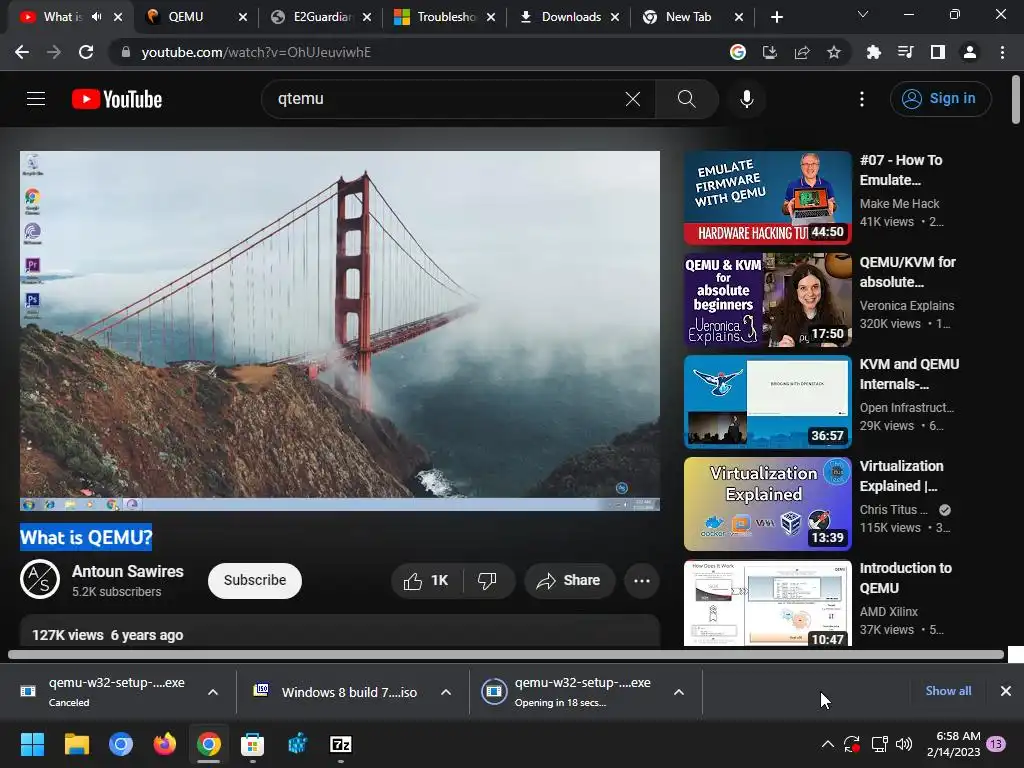Viewport: 1024px width, 768px height.
Task: Open the Antoun Sawires channel name link
Action: (127, 571)
